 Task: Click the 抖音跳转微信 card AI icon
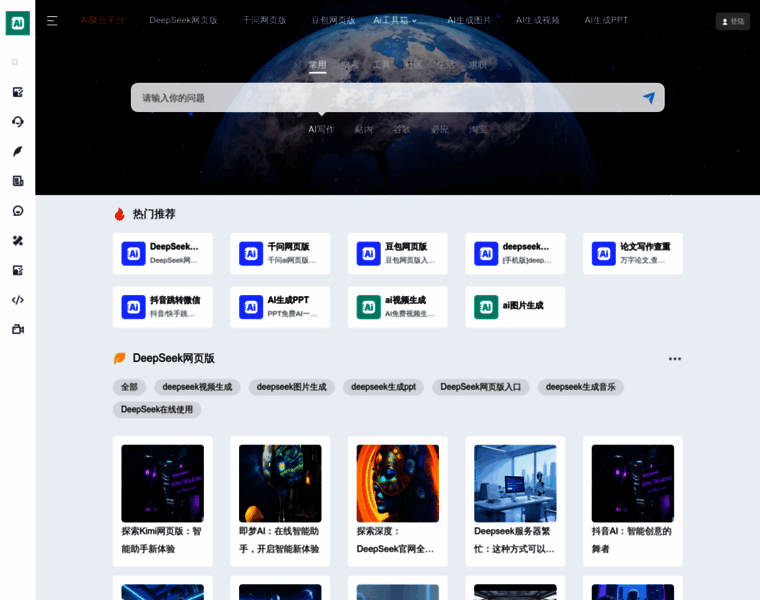pos(133,307)
